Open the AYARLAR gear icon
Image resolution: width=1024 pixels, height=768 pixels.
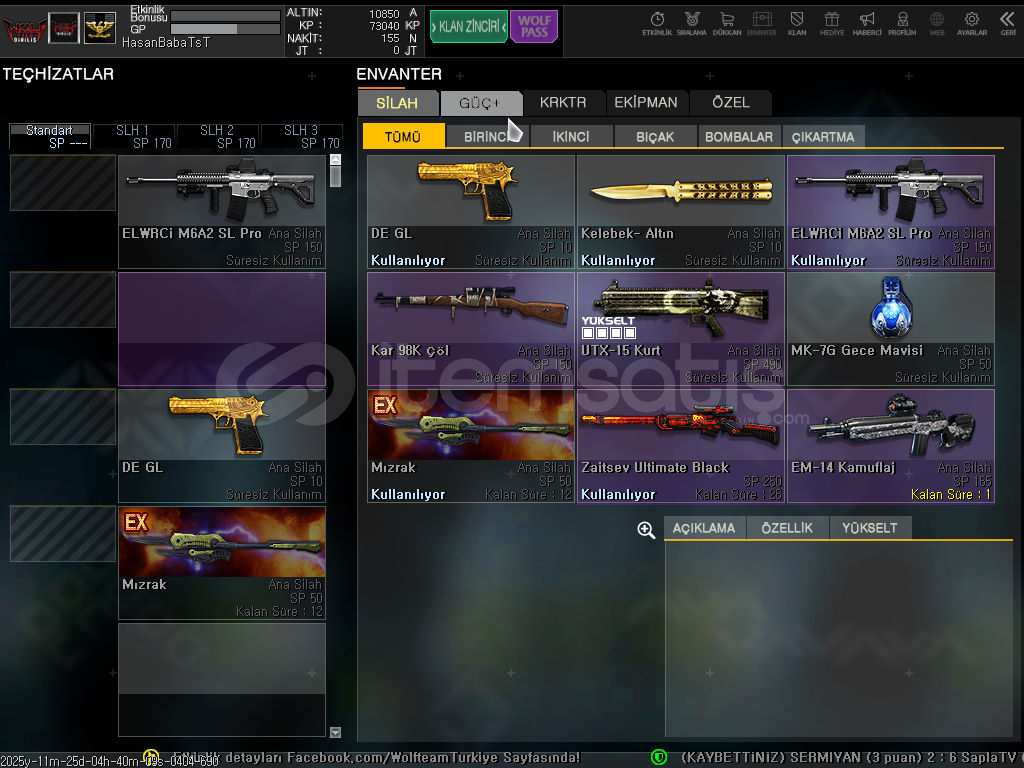pos(972,24)
